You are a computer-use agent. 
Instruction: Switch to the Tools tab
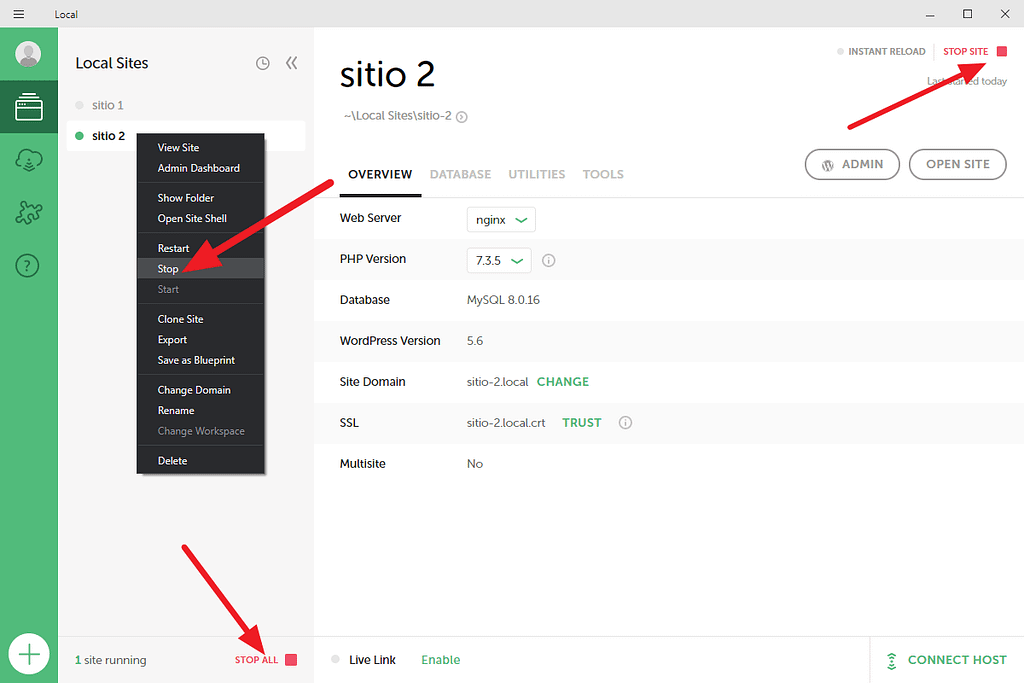click(603, 174)
